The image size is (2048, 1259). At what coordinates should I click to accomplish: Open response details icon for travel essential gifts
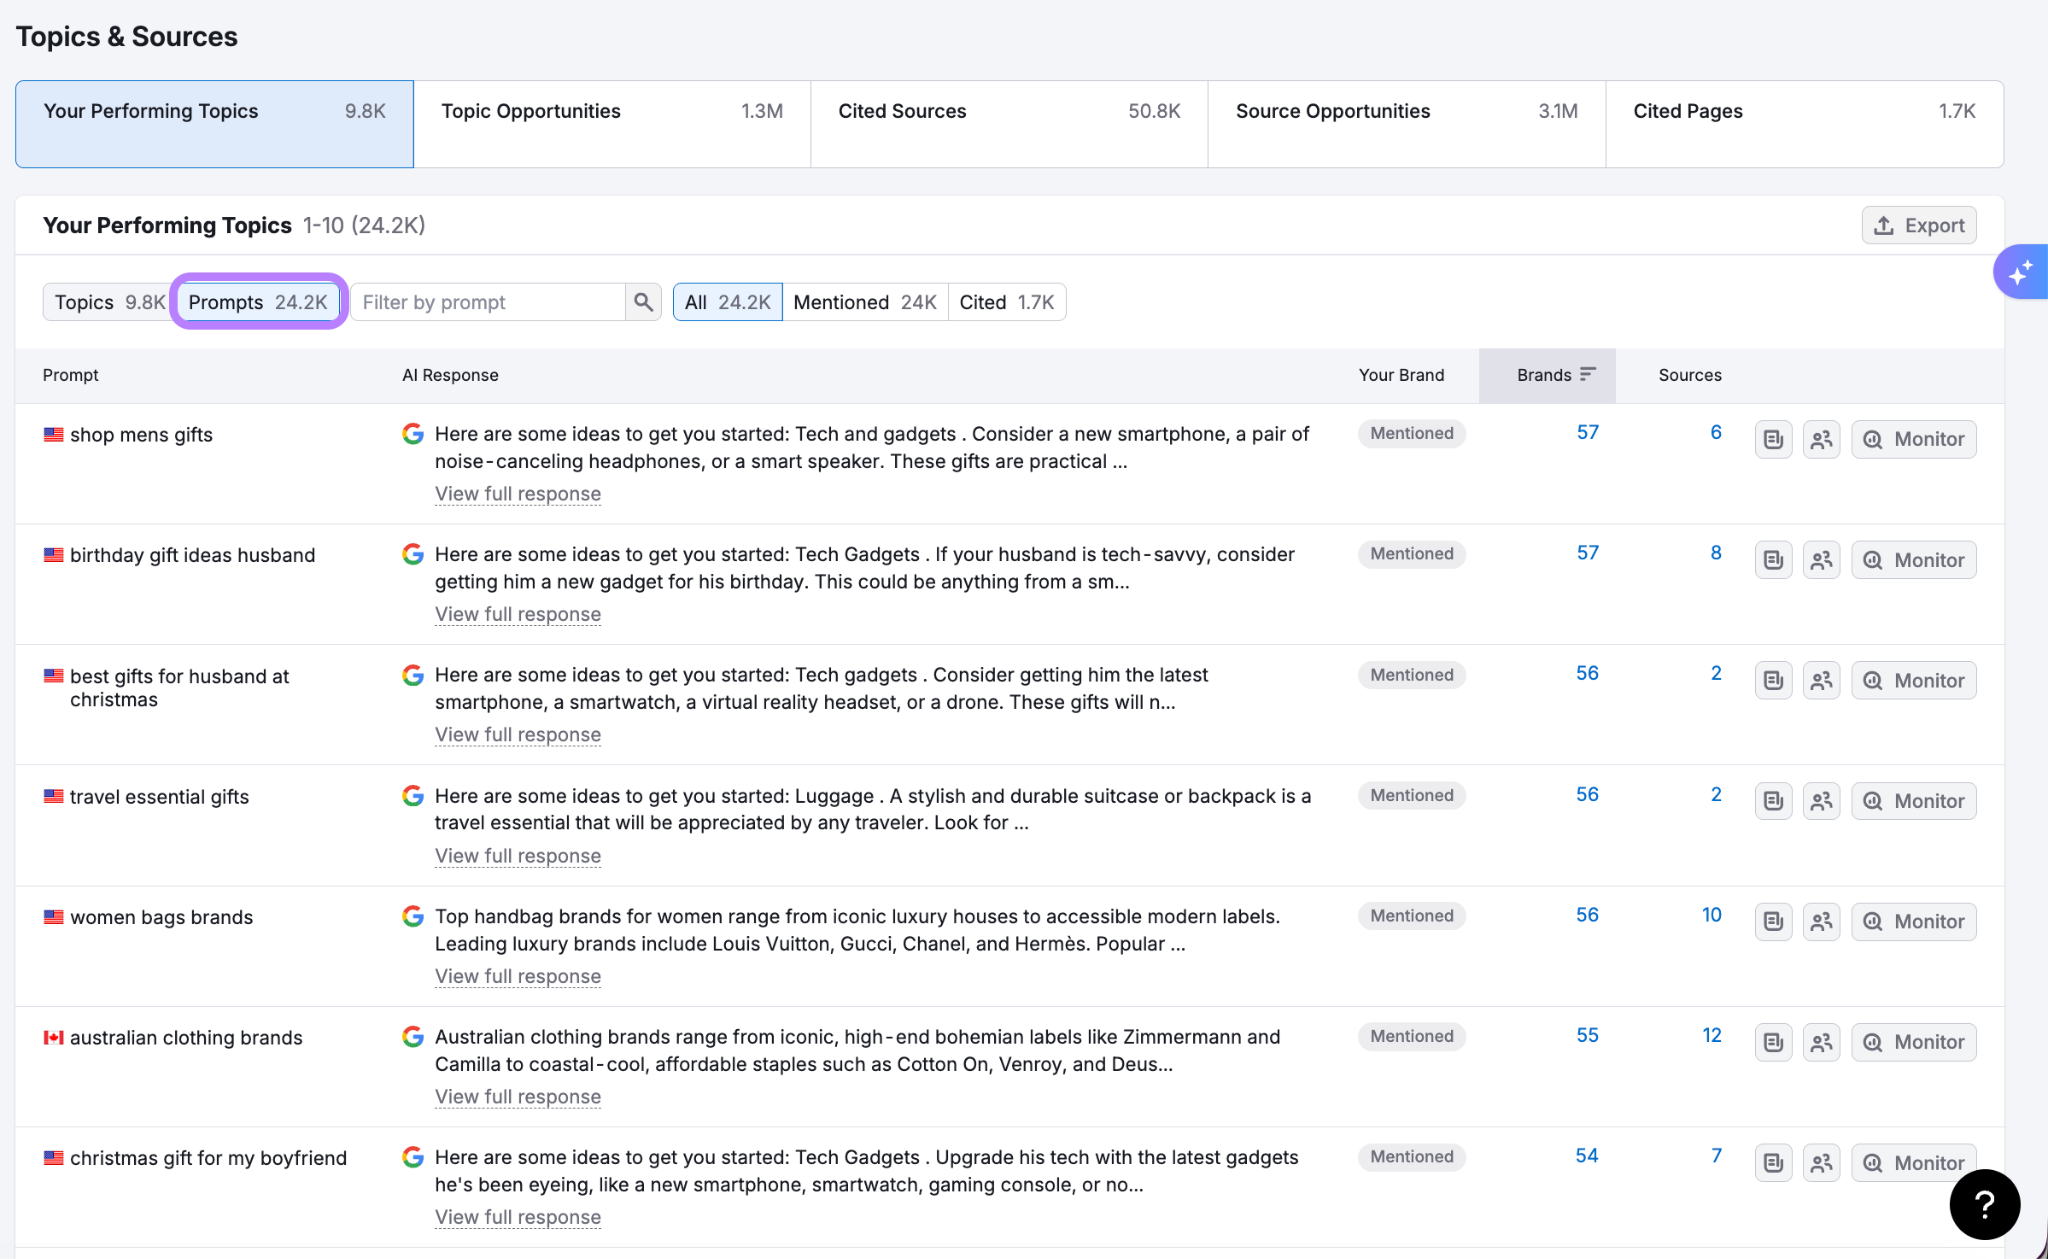(x=1773, y=801)
